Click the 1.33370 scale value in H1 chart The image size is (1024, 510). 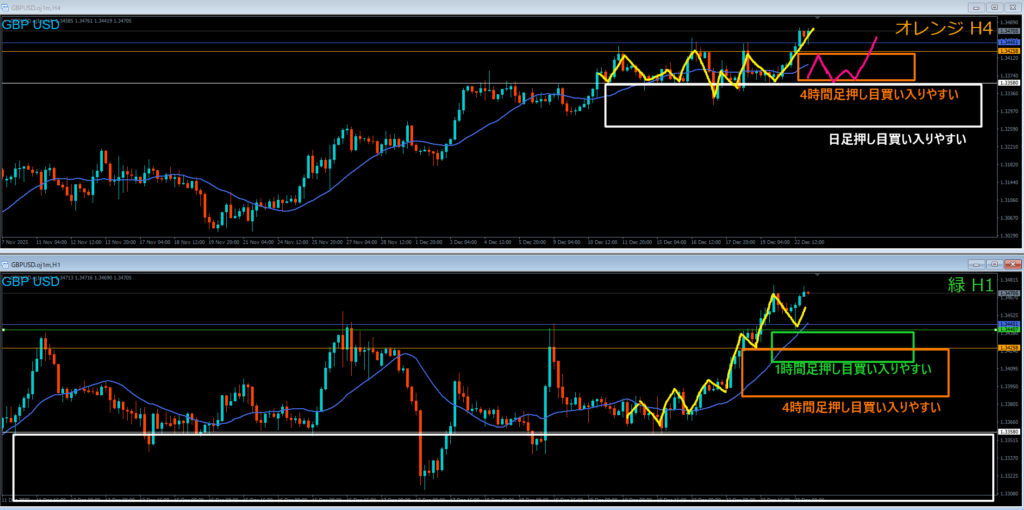click(x=1008, y=458)
